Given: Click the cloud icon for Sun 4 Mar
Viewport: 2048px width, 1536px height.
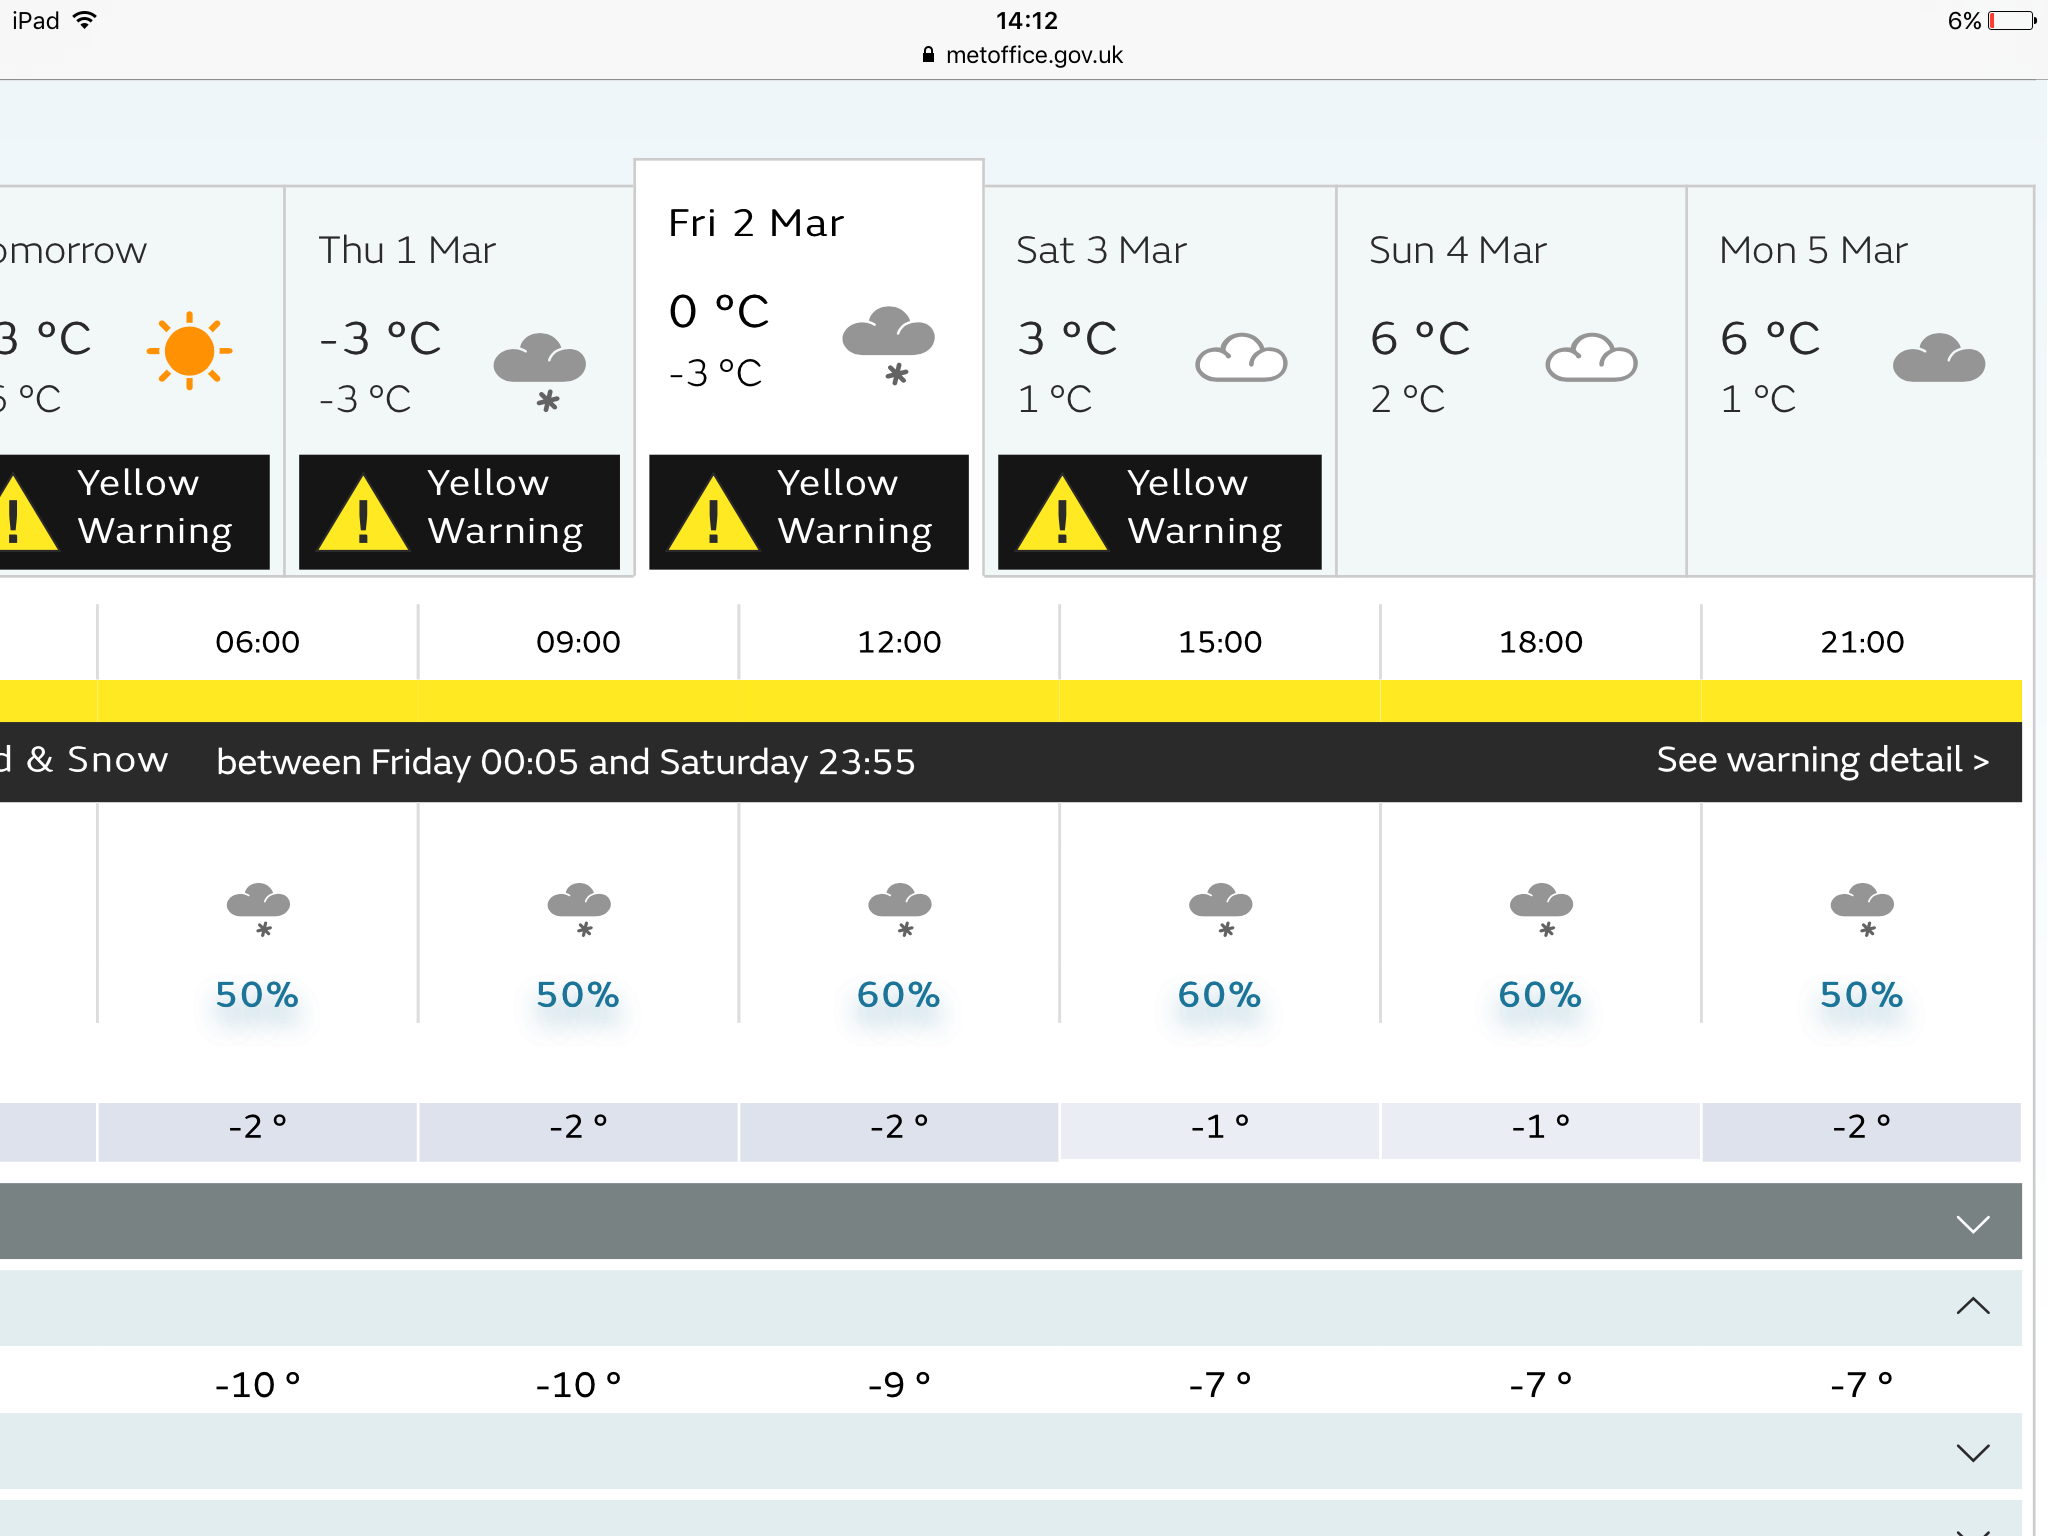Looking at the screenshot, I should pyautogui.click(x=1591, y=358).
